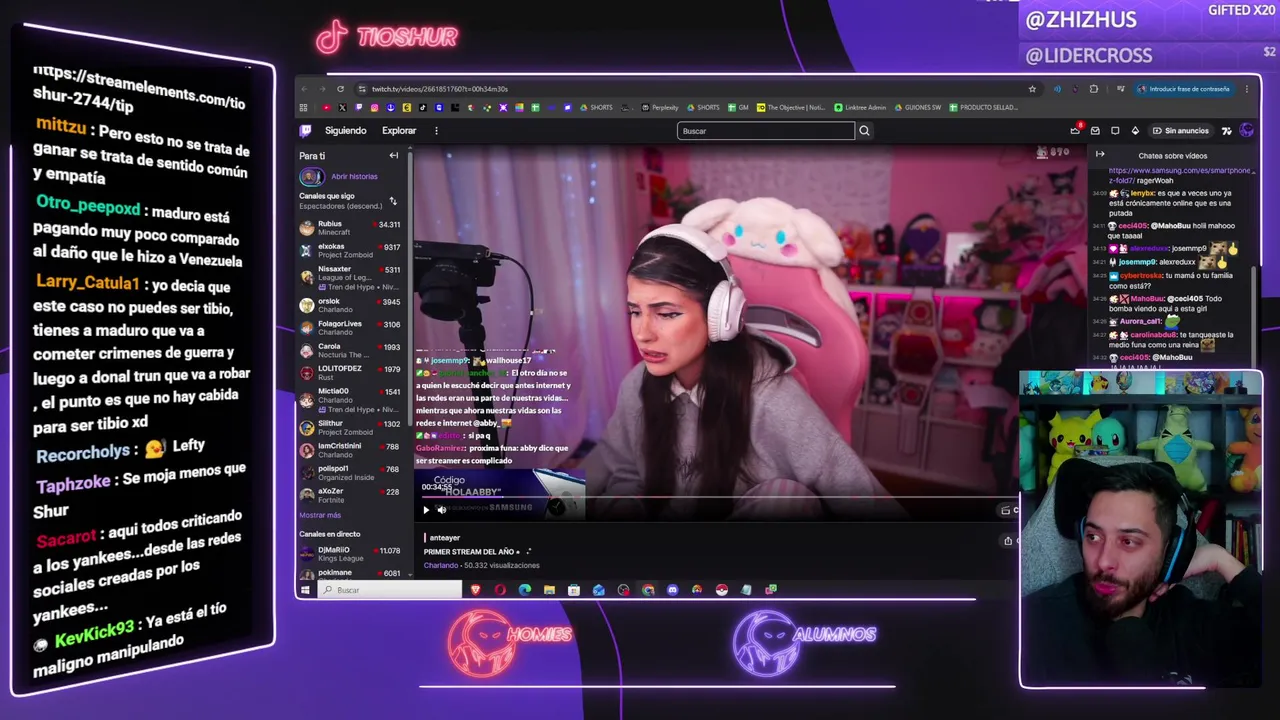Open File Explorer from the taskbar
The width and height of the screenshot is (1280, 720).
(x=549, y=590)
